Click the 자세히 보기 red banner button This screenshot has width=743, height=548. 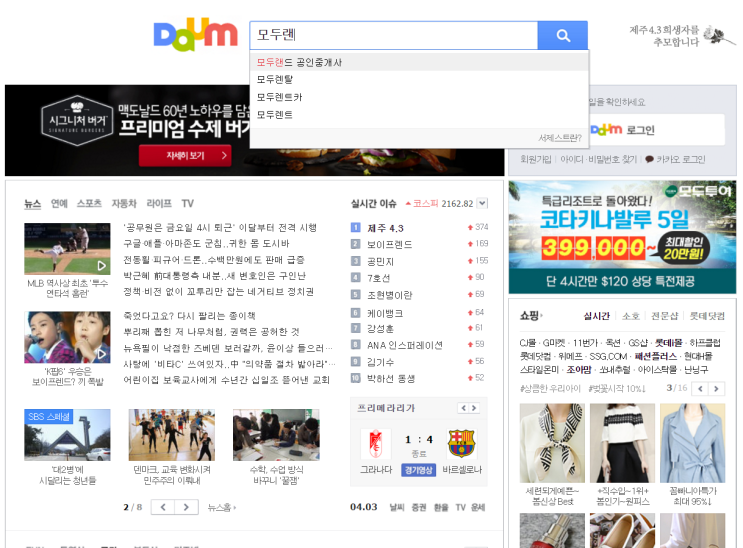click(x=185, y=155)
